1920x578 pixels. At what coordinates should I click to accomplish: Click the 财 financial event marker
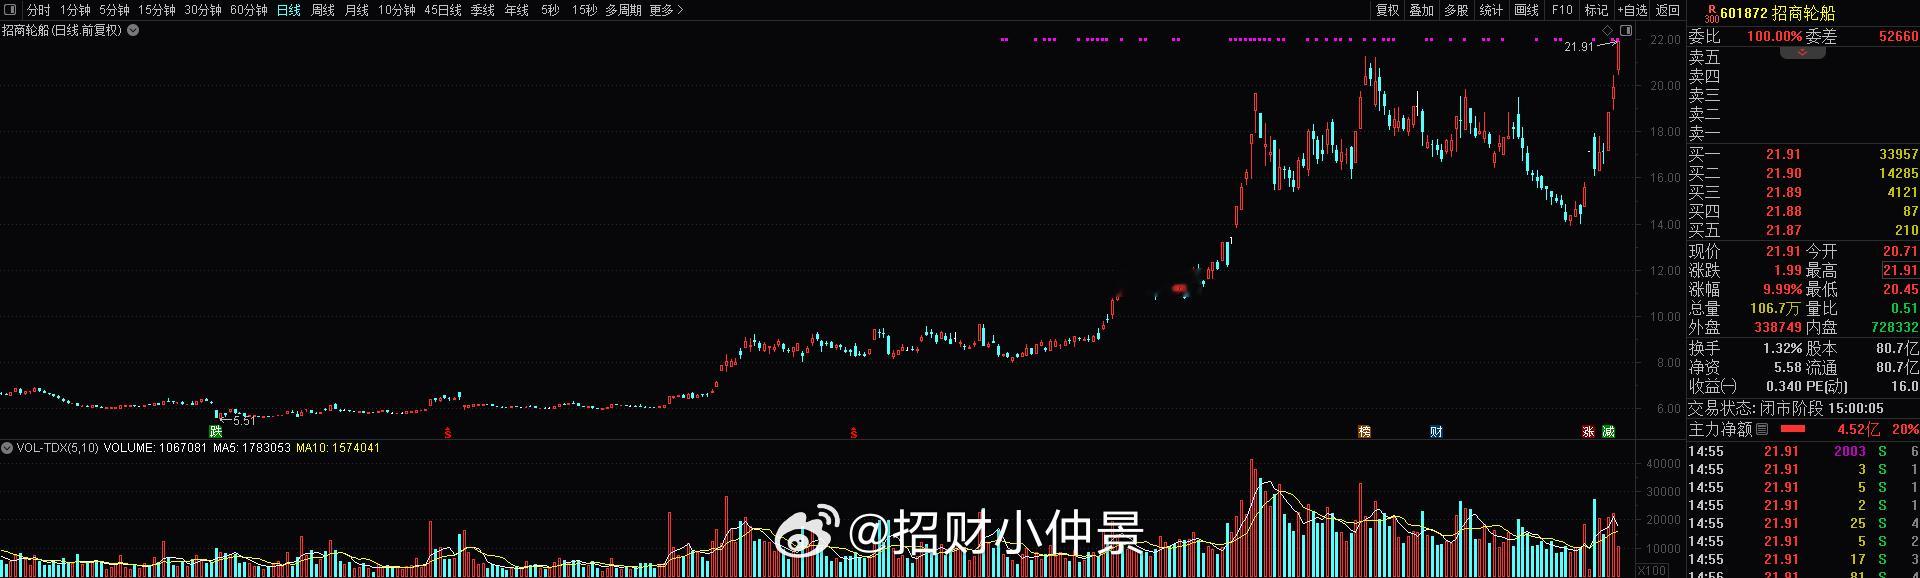1436,432
